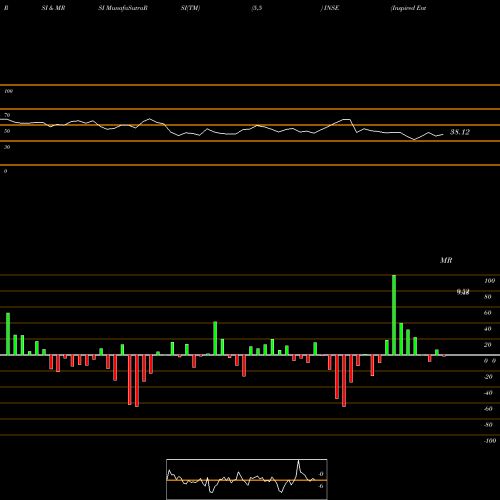
Task: Click the RSI value 38.12 label
Action: click(460, 132)
